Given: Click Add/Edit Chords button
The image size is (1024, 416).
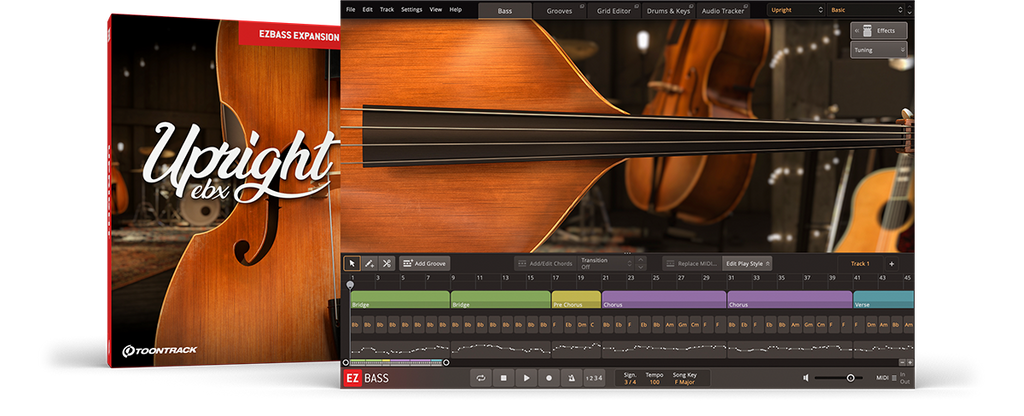Looking at the screenshot, I should [545, 264].
